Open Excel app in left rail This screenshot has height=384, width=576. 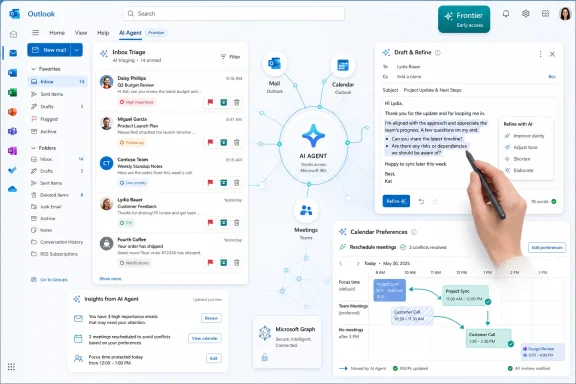click(x=12, y=92)
